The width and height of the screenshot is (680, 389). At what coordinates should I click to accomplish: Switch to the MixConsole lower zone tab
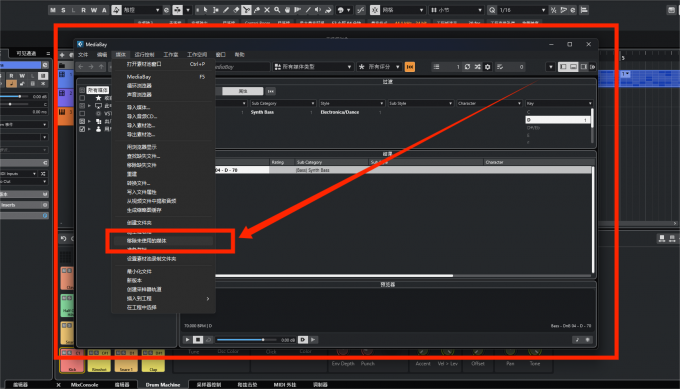tap(84, 385)
